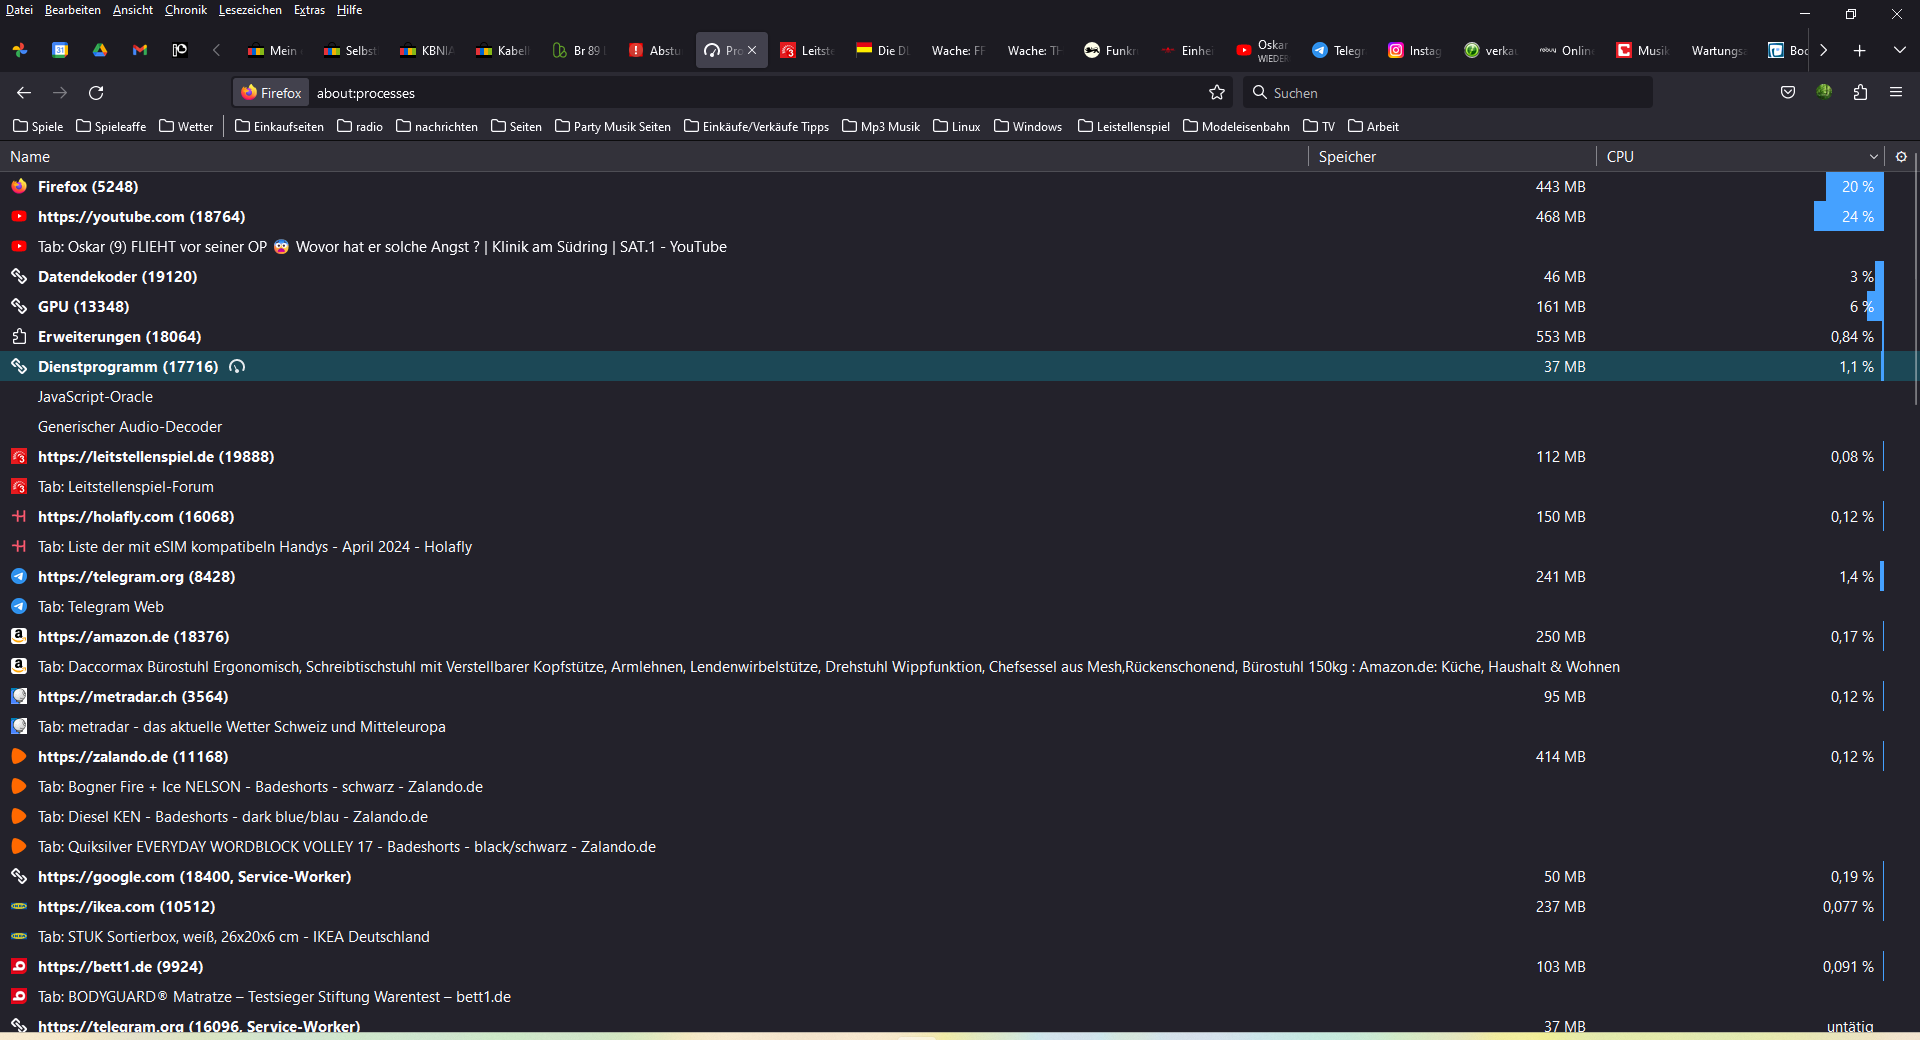The width and height of the screenshot is (1920, 1040).
Task: Open the Spiele bookmarks folder
Action: [x=38, y=127]
